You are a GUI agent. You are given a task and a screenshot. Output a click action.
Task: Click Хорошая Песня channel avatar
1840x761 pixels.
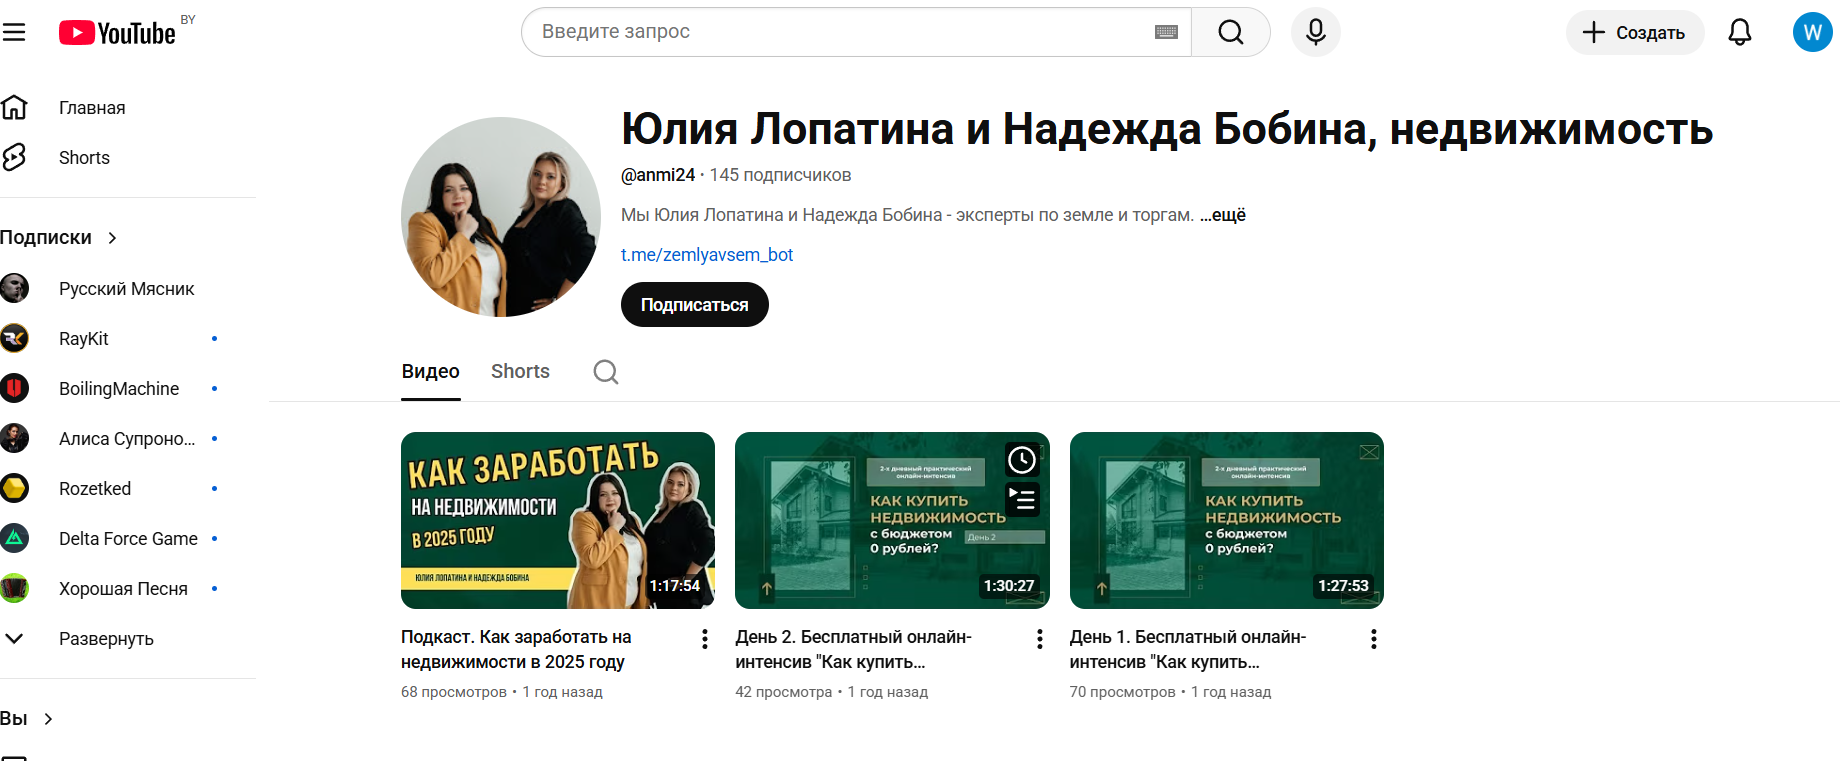[14, 588]
